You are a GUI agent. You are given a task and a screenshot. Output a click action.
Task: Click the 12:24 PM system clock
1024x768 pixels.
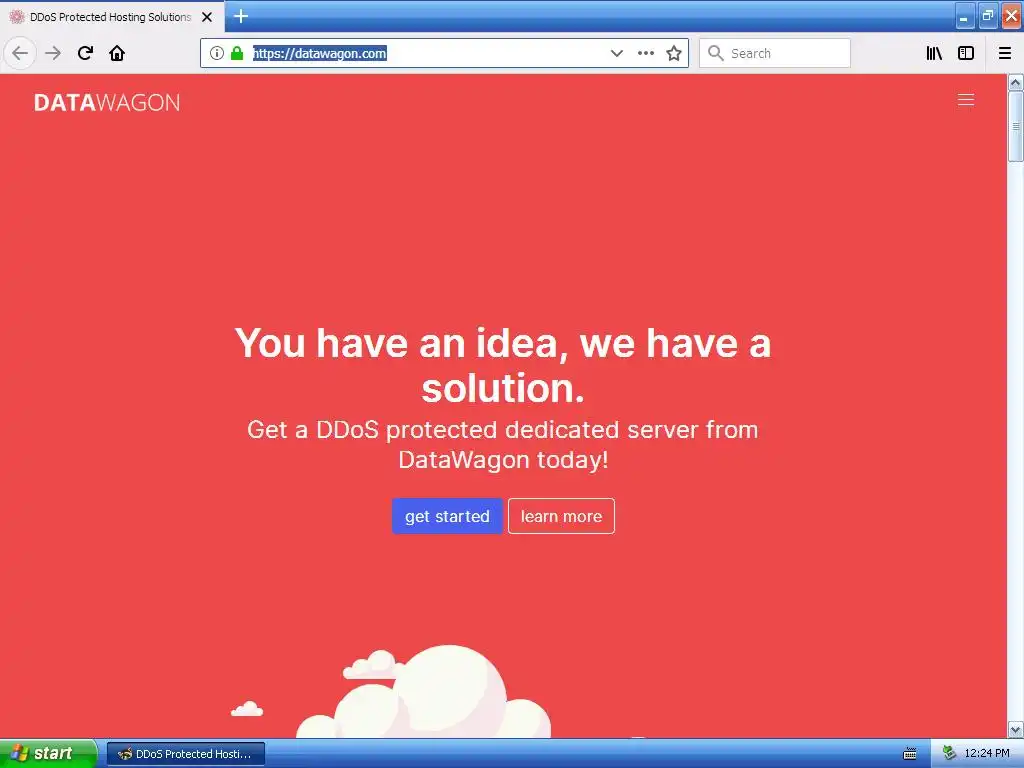pyautogui.click(x=987, y=754)
